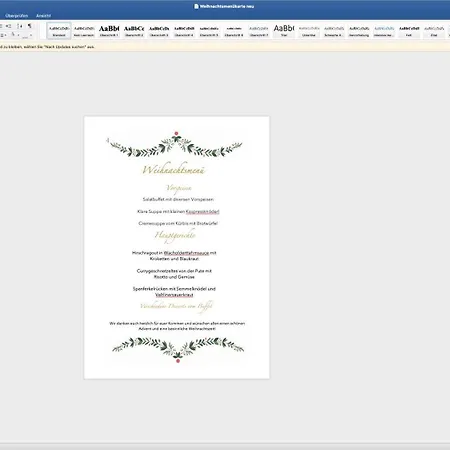Click the sort icon in the ribbon

click(x=20, y=26)
